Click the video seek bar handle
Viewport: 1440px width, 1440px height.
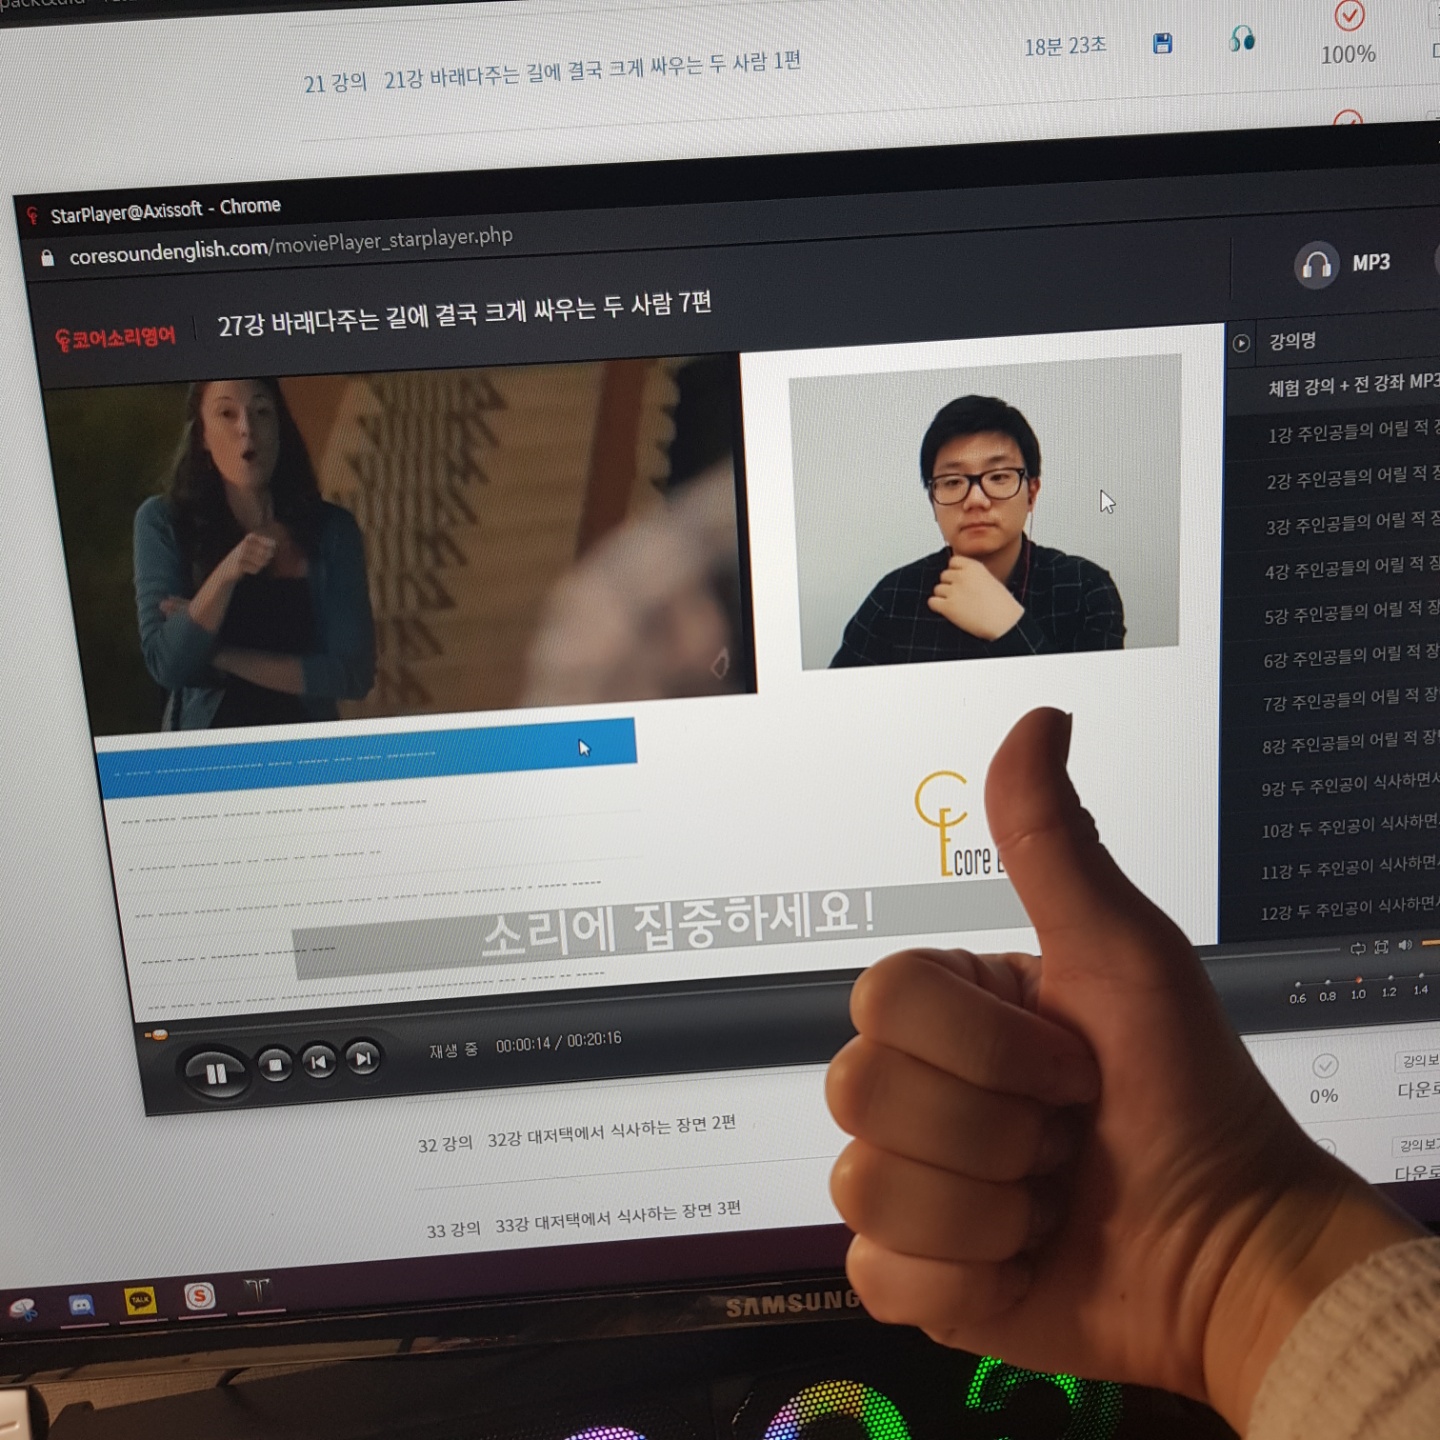coord(159,1035)
